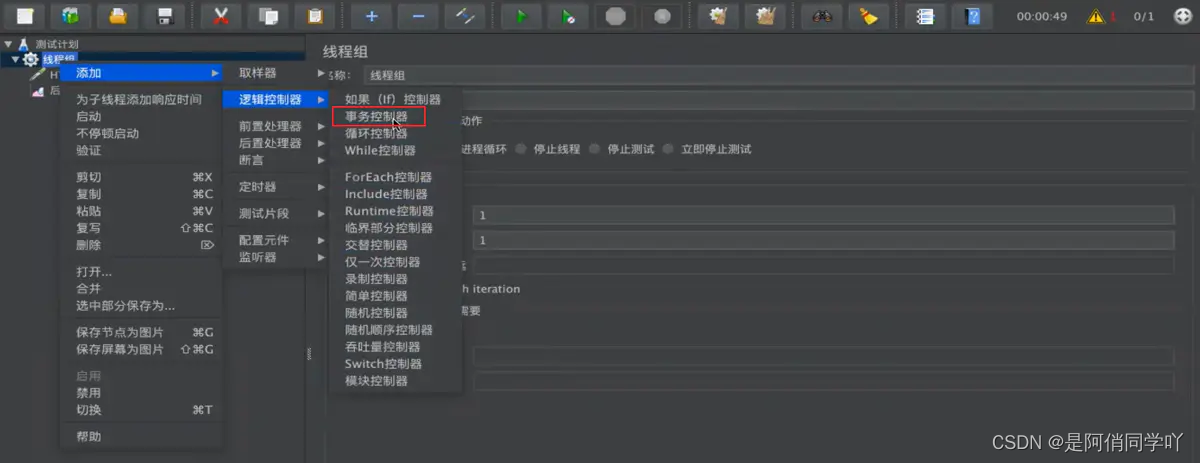Screen dimensions: 1200x463
Task: Select the 立即停止测试 radio option
Action: pos(709,149)
